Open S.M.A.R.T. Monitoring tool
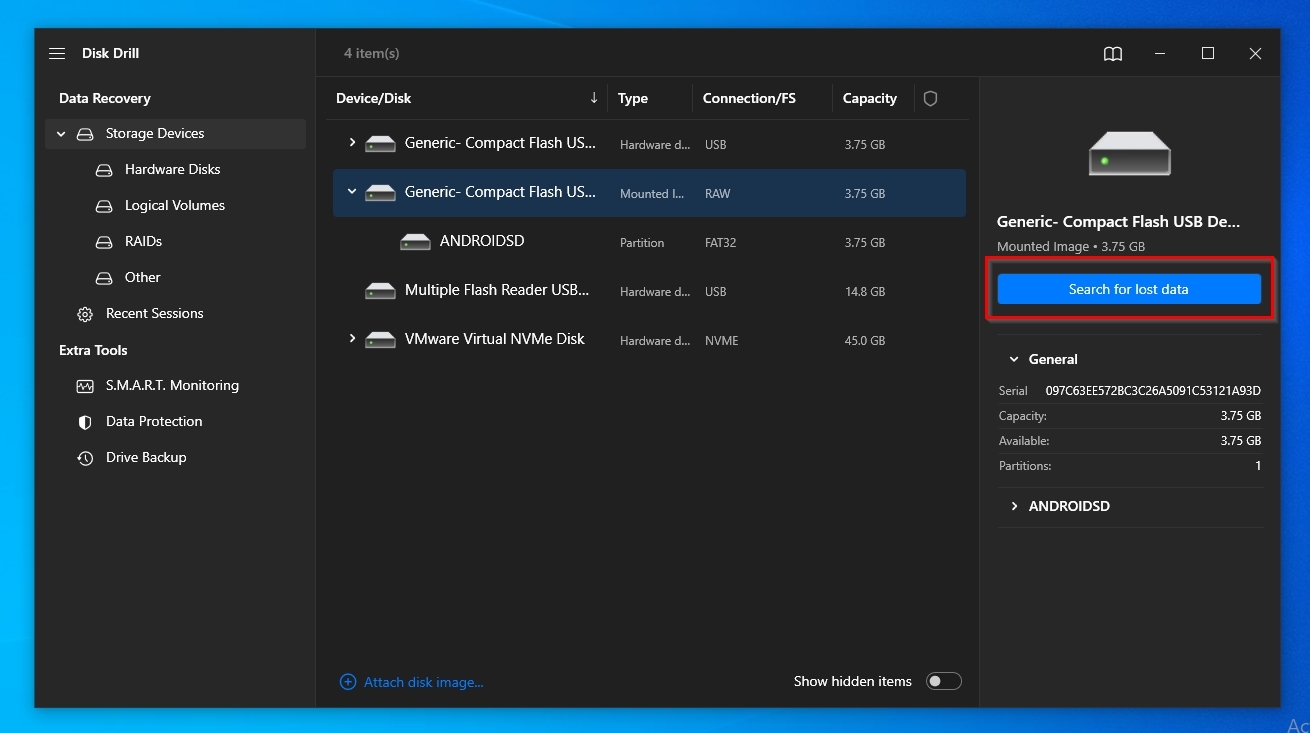The height and width of the screenshot is (733, 1310). click(x=172, y=386)
